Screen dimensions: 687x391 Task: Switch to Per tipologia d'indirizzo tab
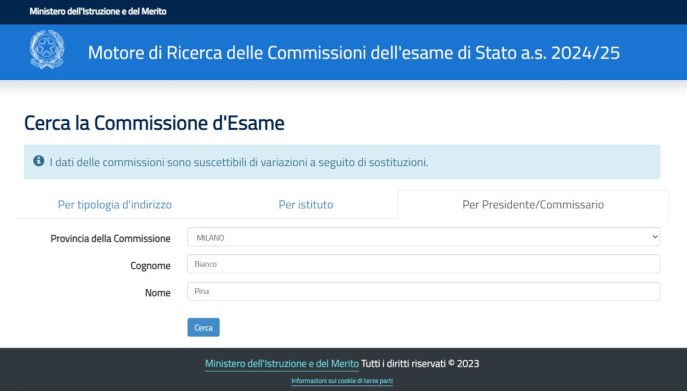click(115, 204)
